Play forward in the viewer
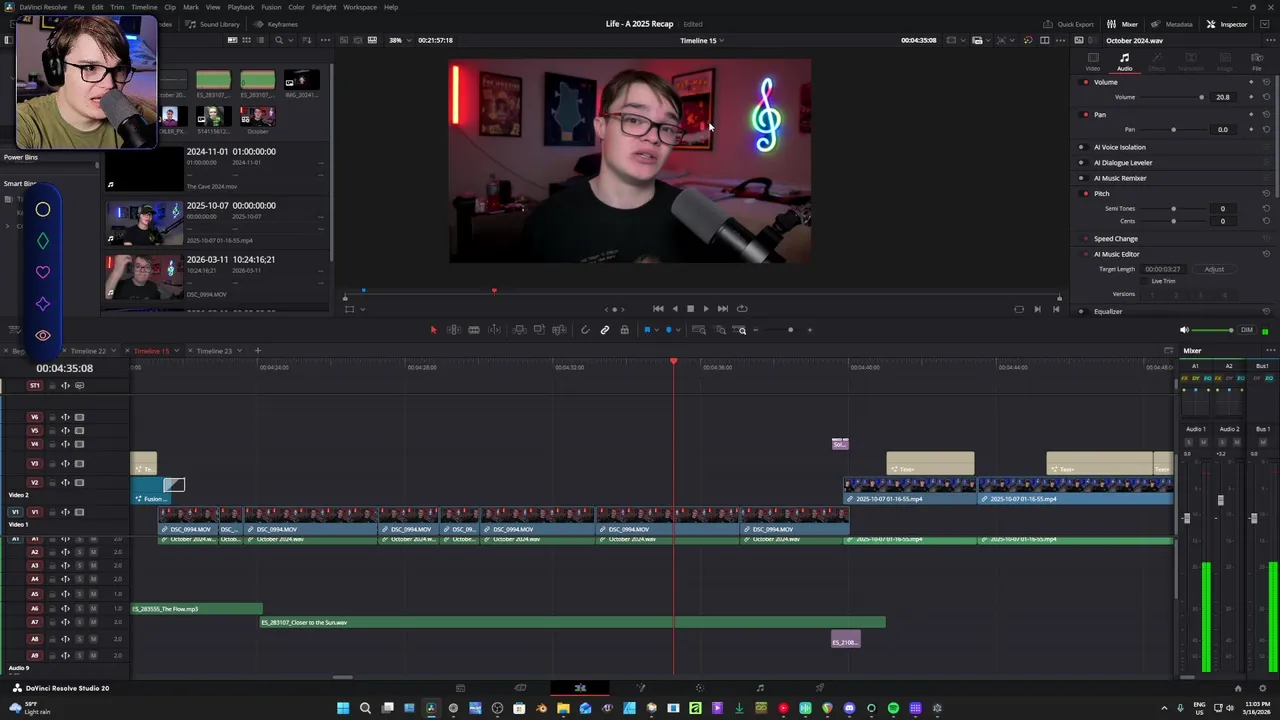The height and width of the screenshot is (720, 1280). point(706,309)
